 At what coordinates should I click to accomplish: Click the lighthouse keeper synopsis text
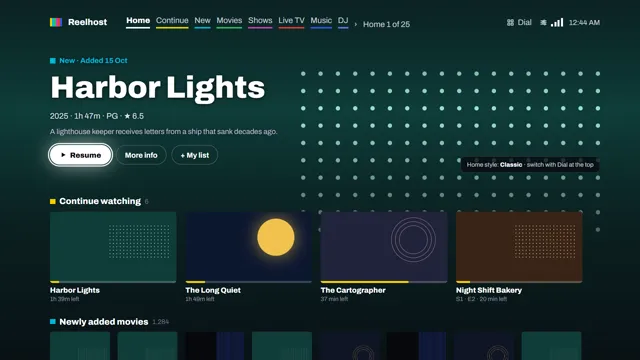tap(164, 131)
